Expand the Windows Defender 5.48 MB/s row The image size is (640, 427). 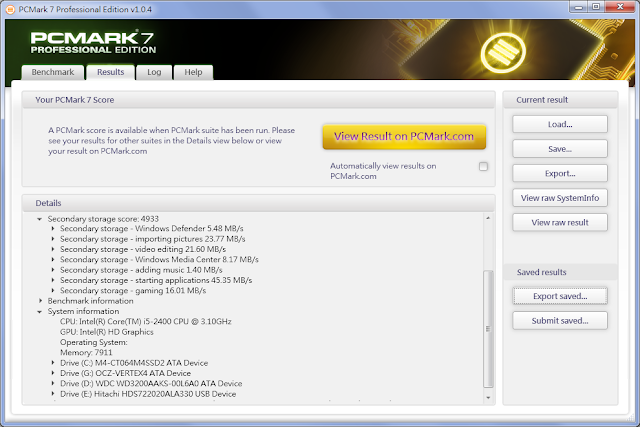click(x=53, y=229)
